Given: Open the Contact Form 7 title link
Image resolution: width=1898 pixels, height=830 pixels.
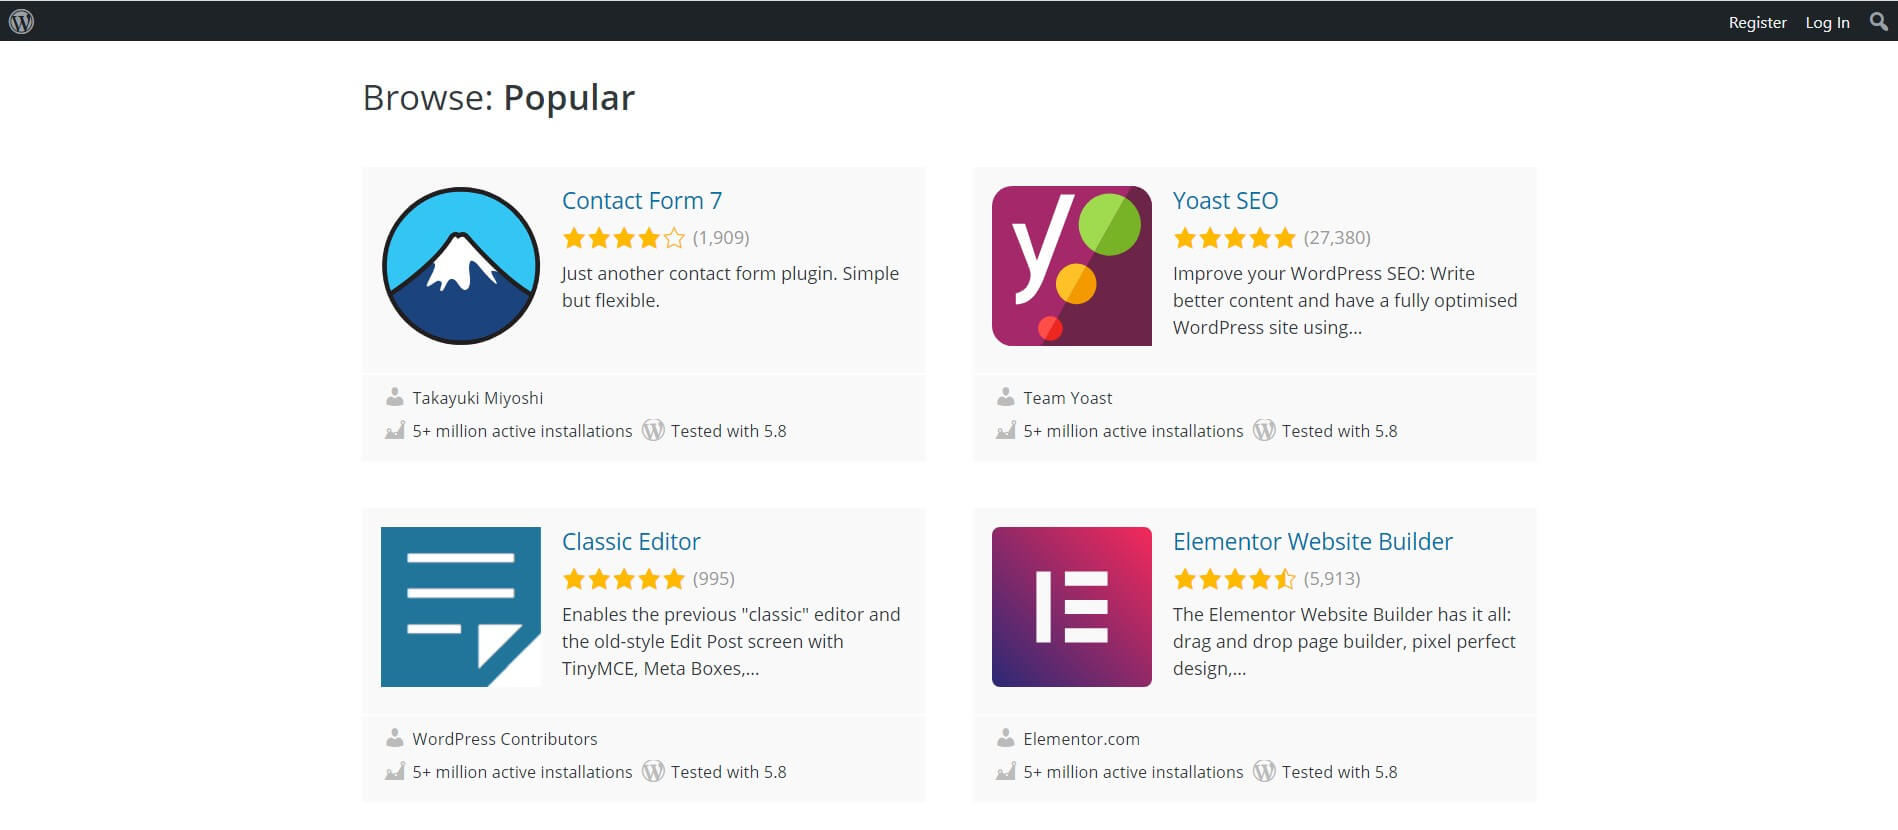Looking at the screenshot, I should (x=642, y=201).
